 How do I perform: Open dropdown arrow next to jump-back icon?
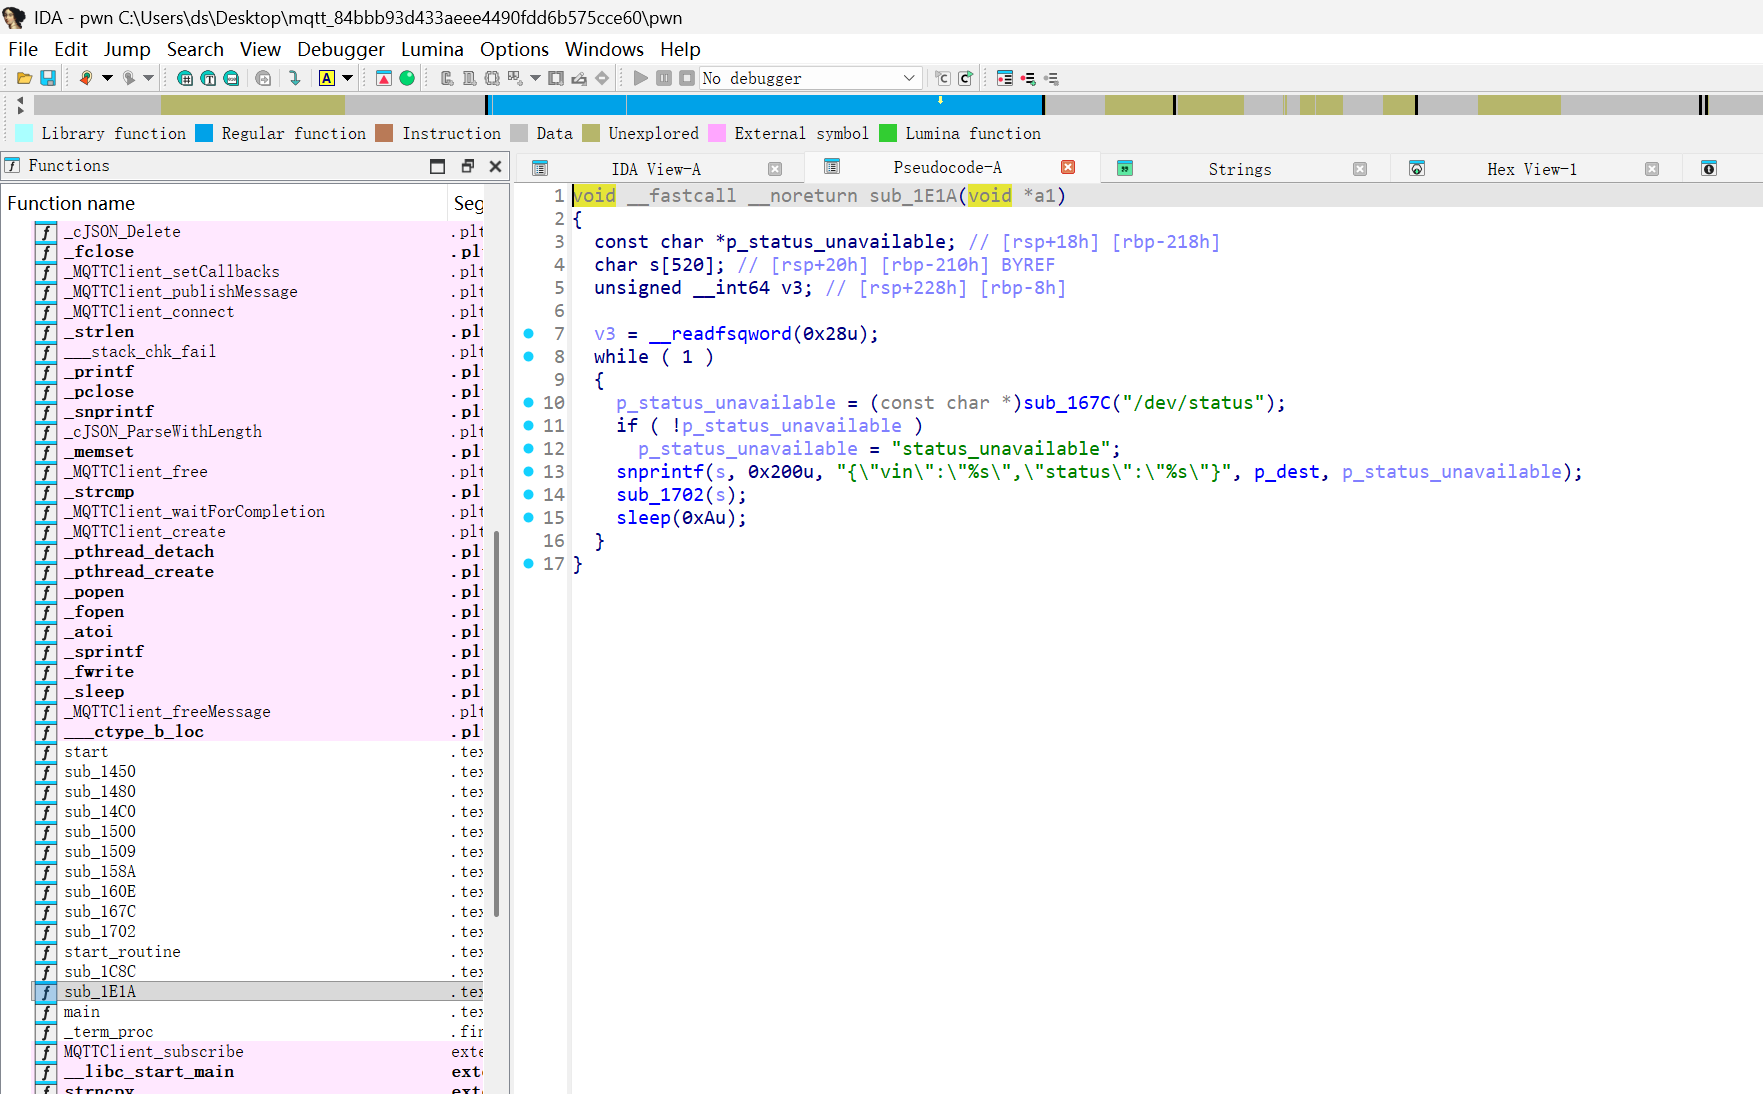click(107, 78)
